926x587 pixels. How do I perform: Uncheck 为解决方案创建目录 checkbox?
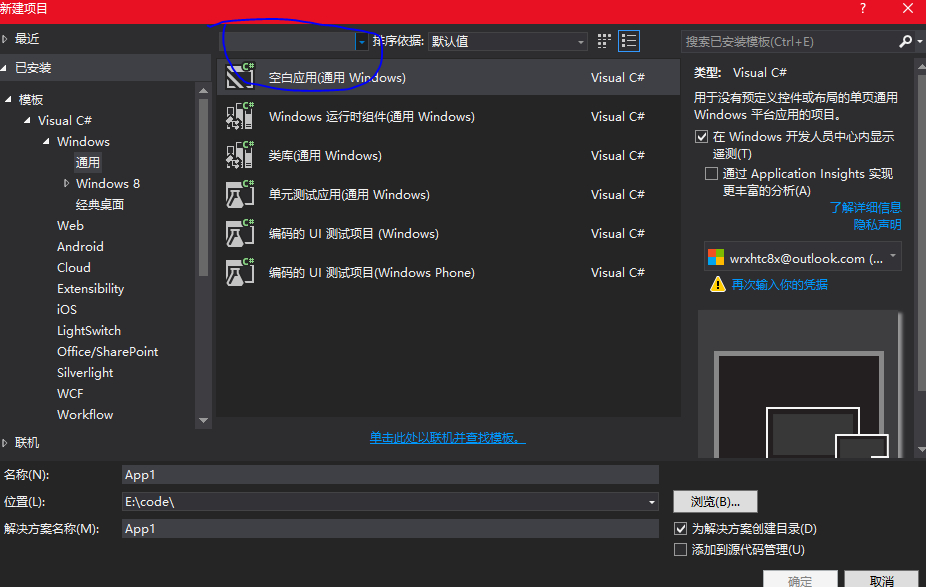coord(680,528)
